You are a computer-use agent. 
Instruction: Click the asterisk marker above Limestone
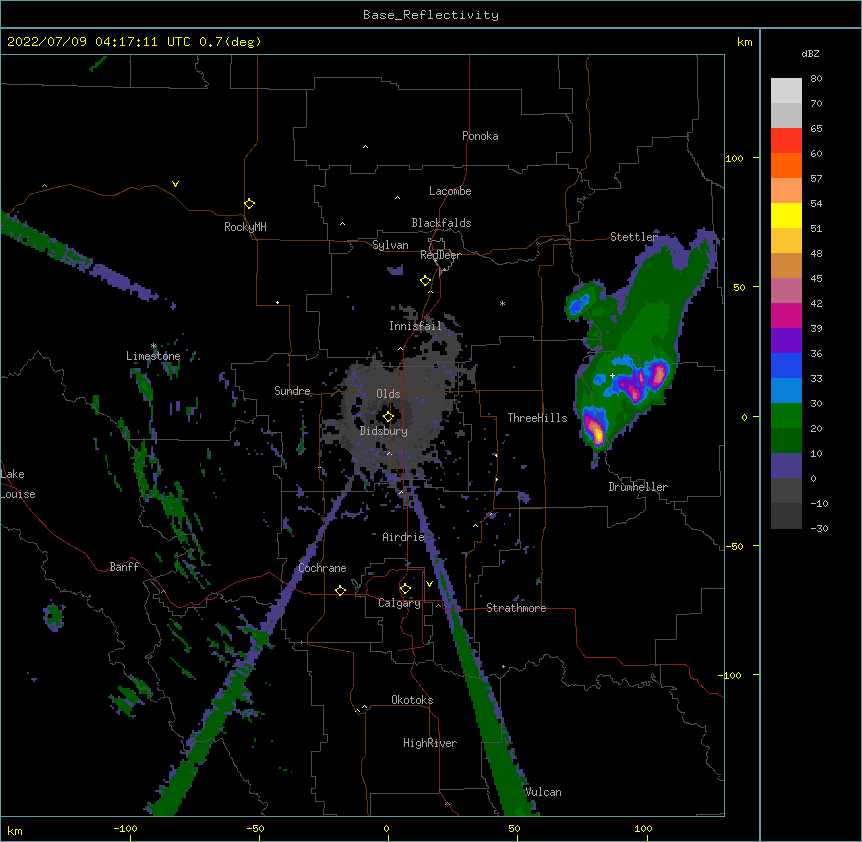[x=154, y=346]
